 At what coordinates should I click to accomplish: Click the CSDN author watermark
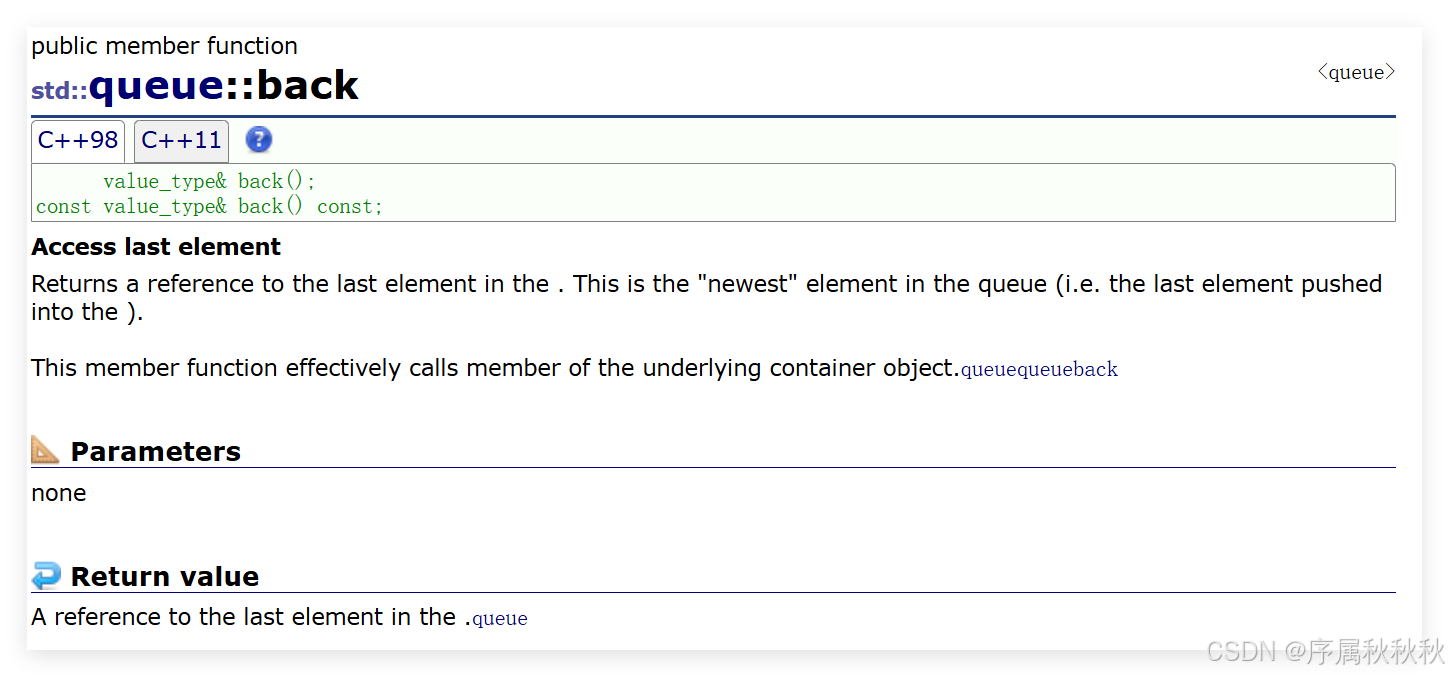point(1325,652)
